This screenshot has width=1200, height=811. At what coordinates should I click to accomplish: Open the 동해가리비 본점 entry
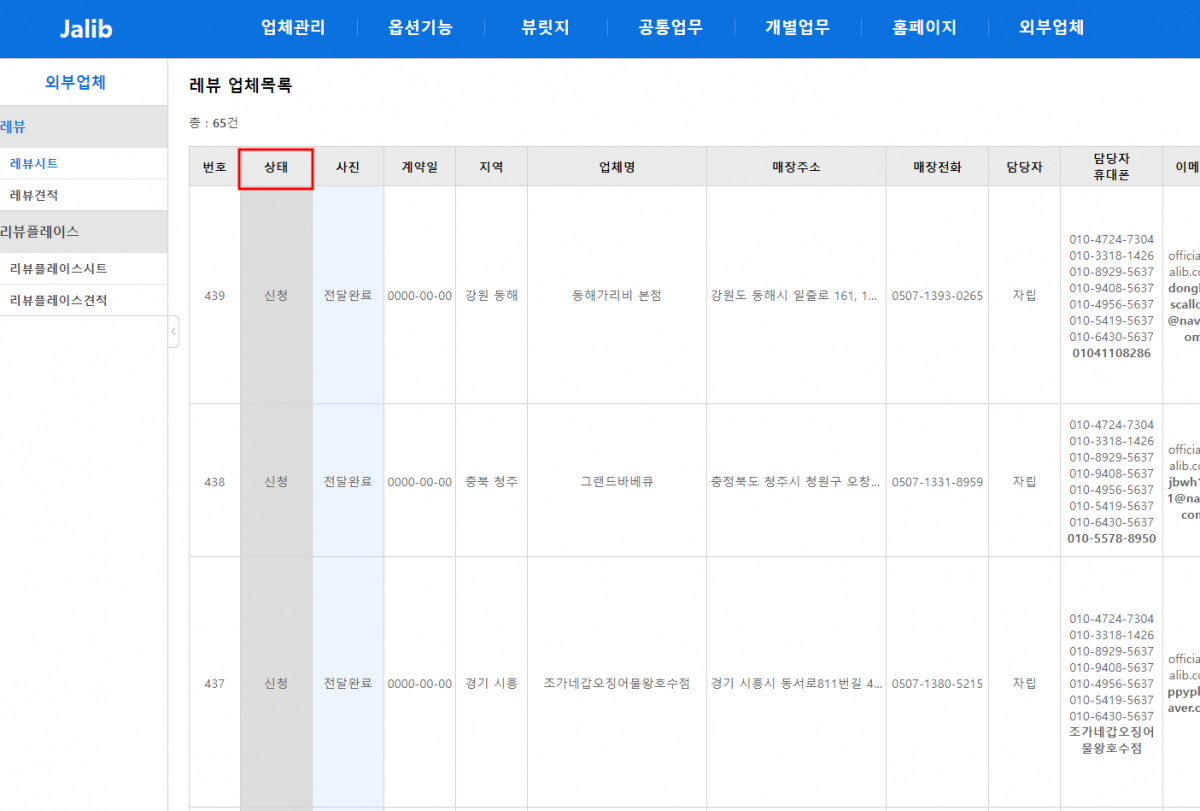[x=617, y=296]
